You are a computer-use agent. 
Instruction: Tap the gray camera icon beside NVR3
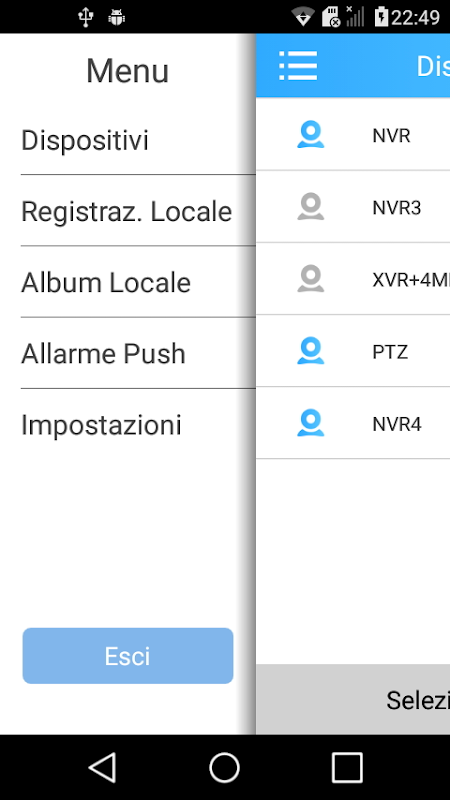[x=311, y=207]
